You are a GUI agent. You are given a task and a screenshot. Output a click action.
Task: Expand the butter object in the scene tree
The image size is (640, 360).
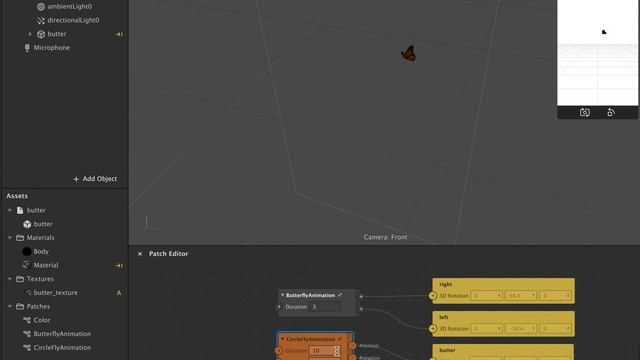(x=30, y=34)
